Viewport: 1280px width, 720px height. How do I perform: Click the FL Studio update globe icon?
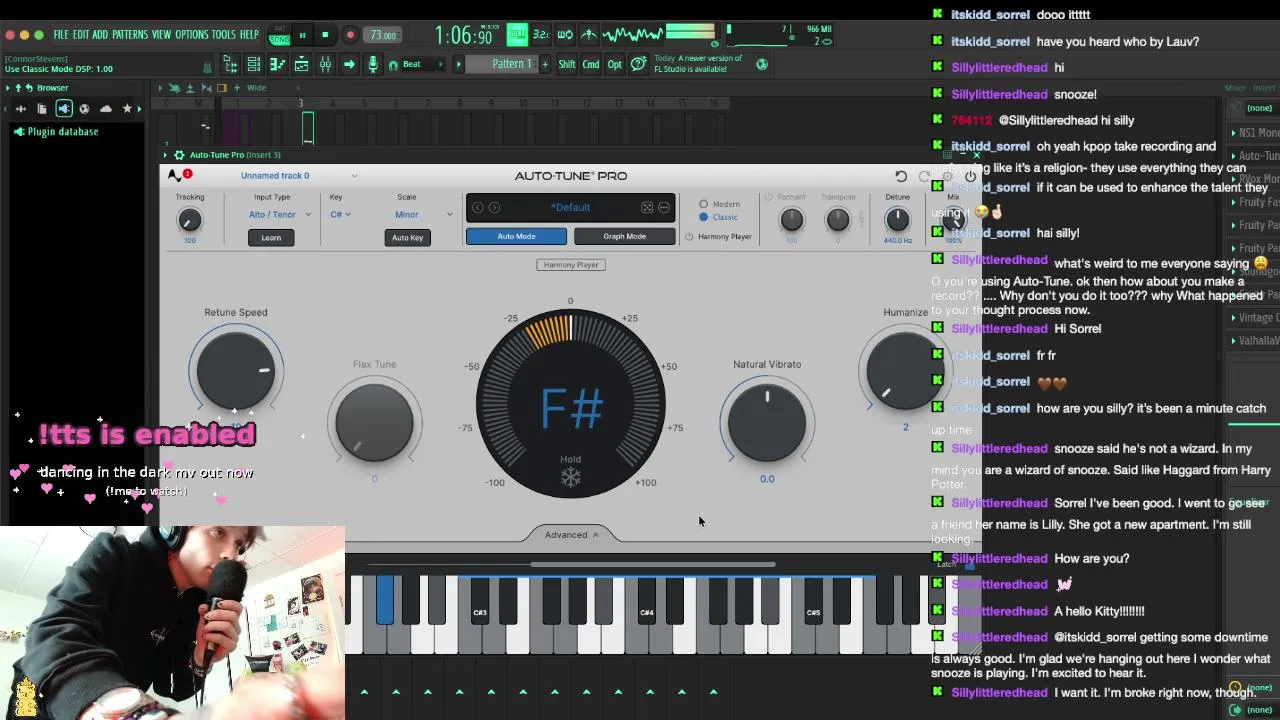pos(762,64)
